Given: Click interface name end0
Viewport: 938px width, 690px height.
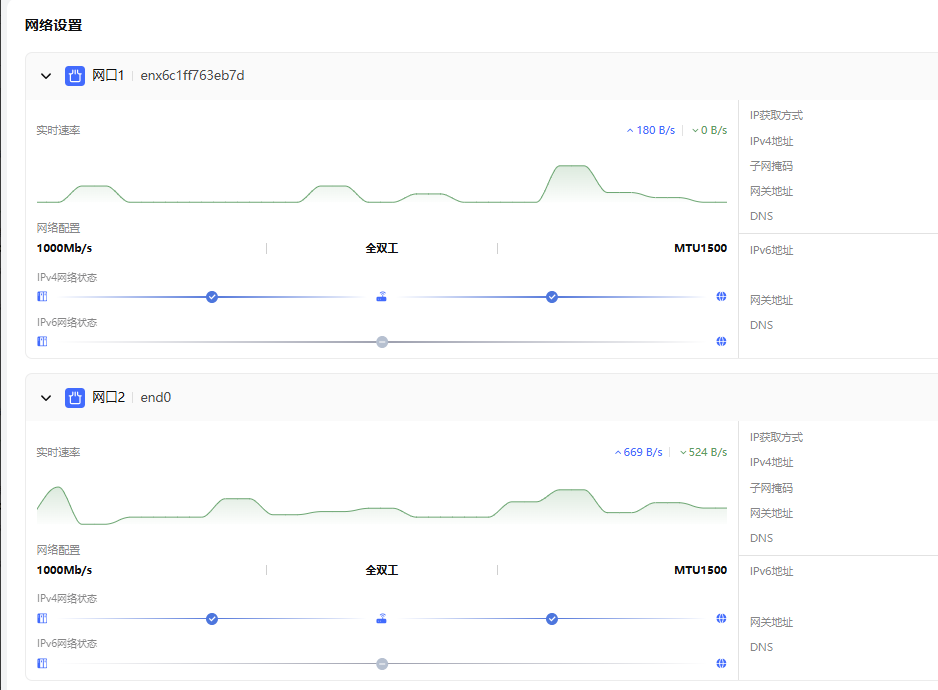Looking at the screenshot, I should click(156, 397).
